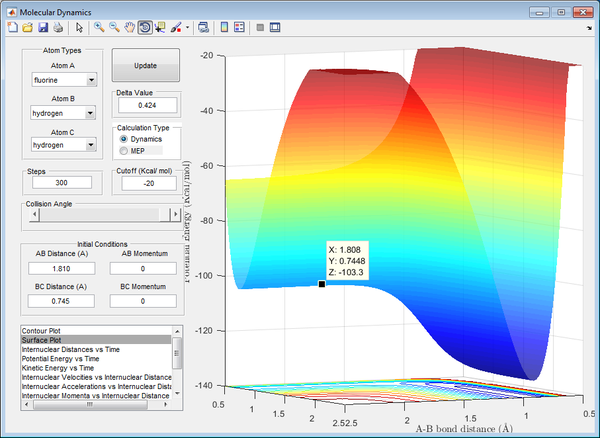Select the MEP calculation type
This screenshot has height=438, width=600.
click(x=124, y=151)
